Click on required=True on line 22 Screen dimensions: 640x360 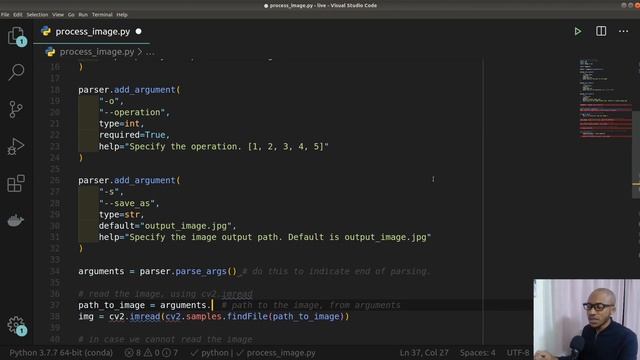(132, 135)
